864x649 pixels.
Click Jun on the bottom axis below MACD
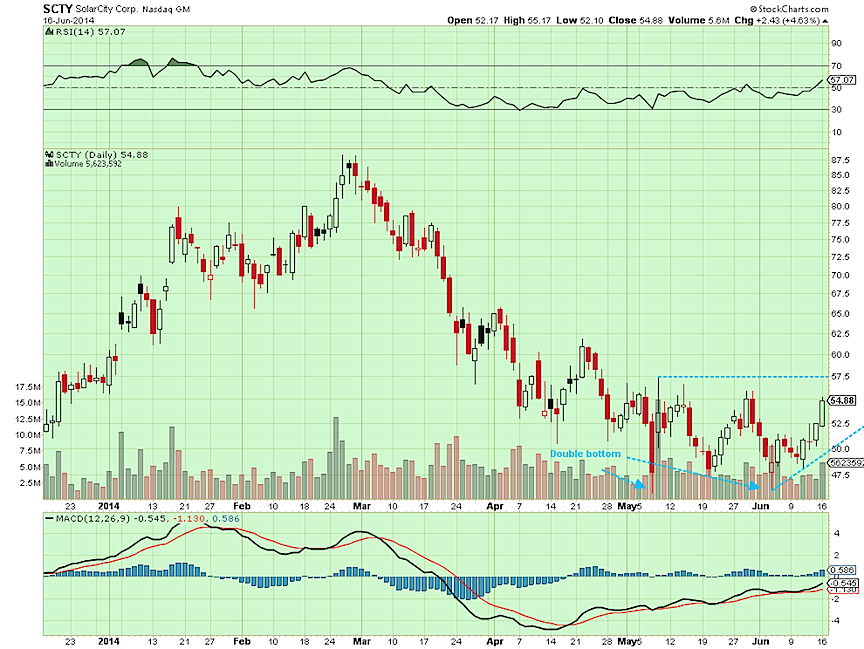tap(760, 641)
